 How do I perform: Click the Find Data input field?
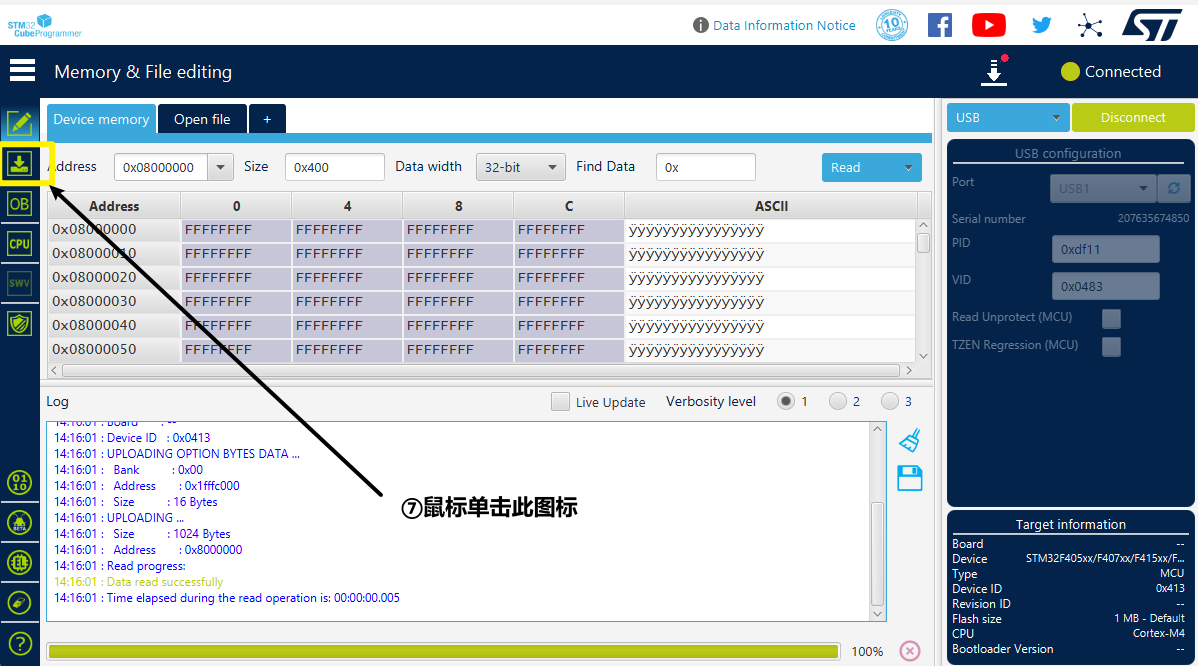click(705, 168)
